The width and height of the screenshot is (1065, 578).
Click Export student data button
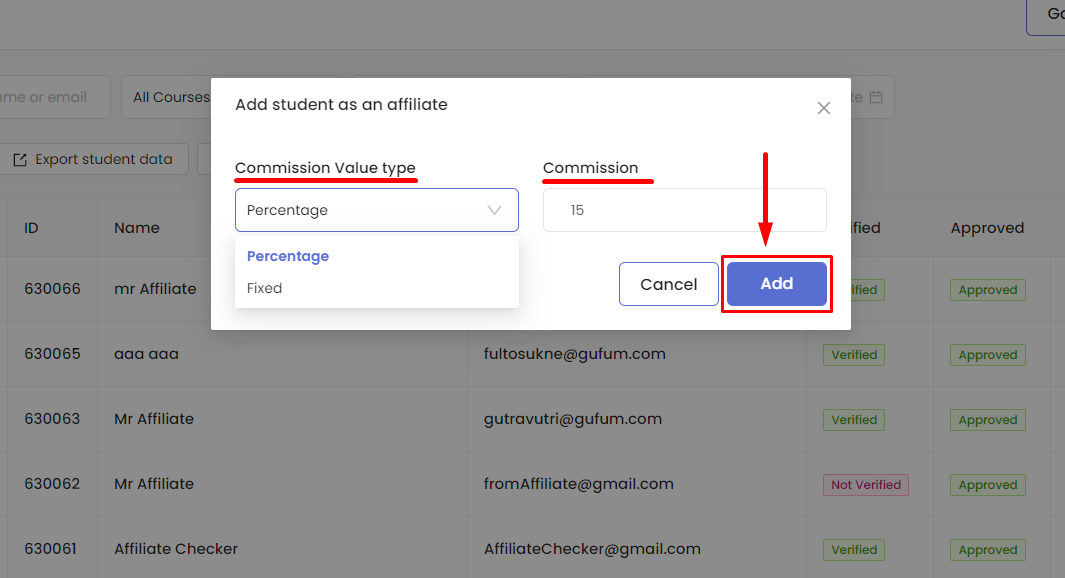pos(94,159)
